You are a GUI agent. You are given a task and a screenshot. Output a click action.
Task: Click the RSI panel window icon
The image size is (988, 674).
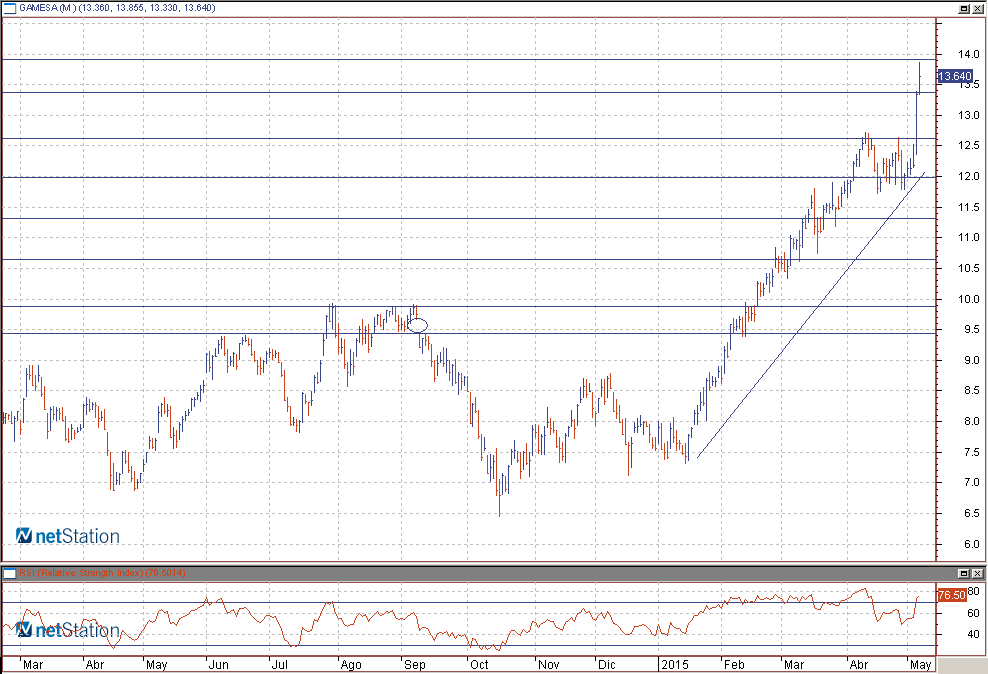pyautogui.click(x=9, y=573)
